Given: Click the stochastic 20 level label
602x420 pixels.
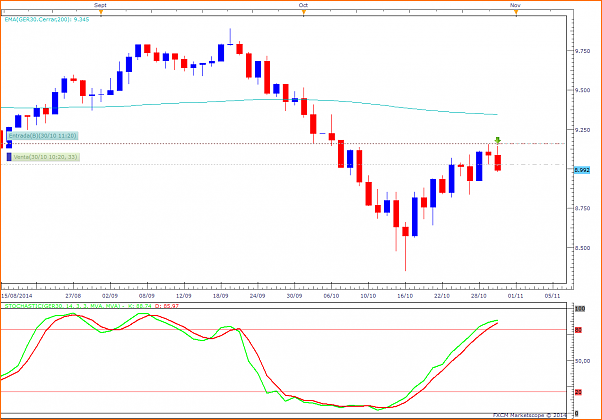Looking at the screenshot, I should (578, 392).
